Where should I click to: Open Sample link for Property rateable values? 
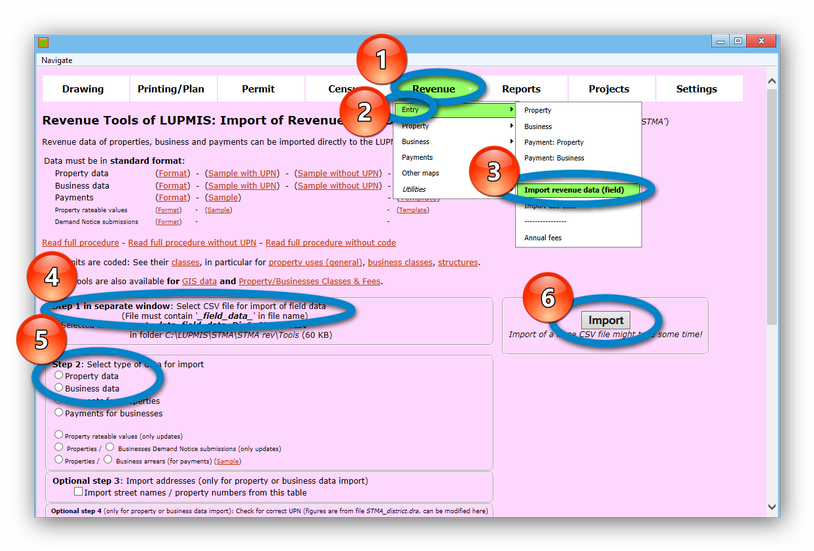coord(218,210)
